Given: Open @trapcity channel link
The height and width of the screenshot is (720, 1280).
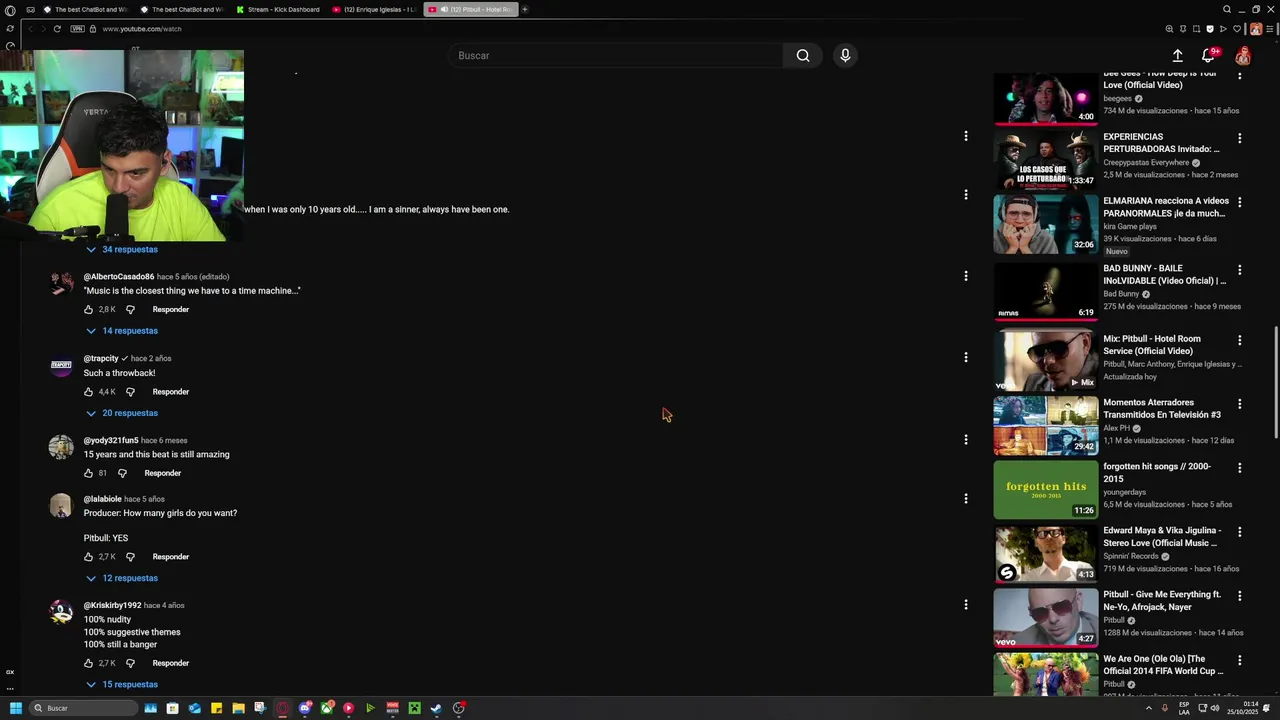Looking at the screenshot, I should 101,358.
